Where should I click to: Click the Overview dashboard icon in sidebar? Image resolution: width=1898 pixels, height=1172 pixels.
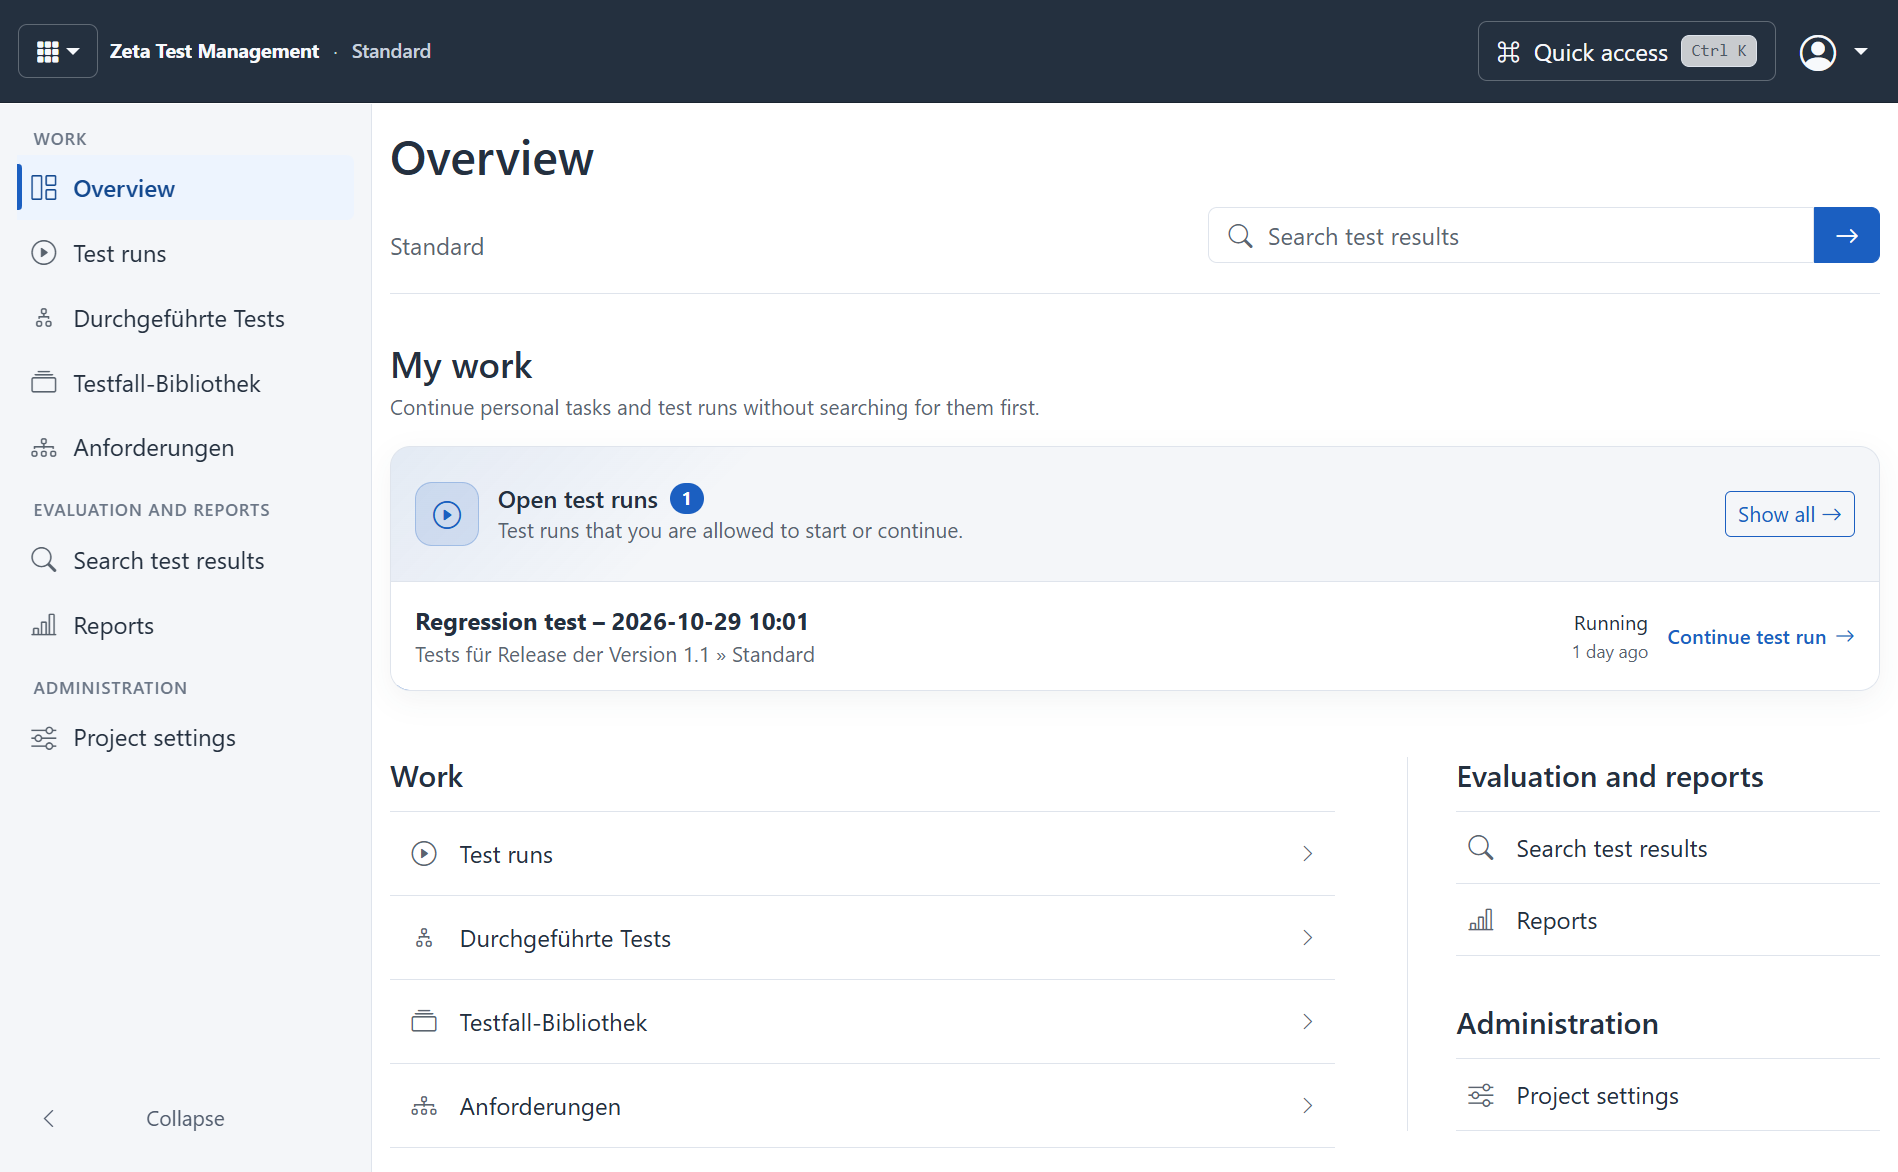click(44, 188)
